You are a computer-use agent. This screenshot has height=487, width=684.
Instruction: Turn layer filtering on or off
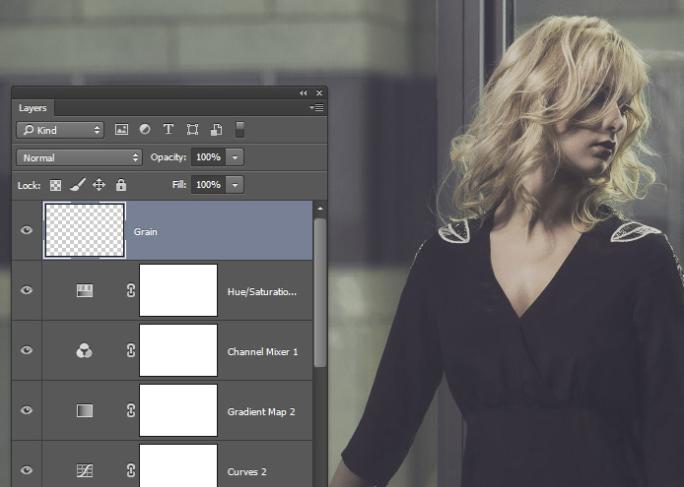pos(240,130)
